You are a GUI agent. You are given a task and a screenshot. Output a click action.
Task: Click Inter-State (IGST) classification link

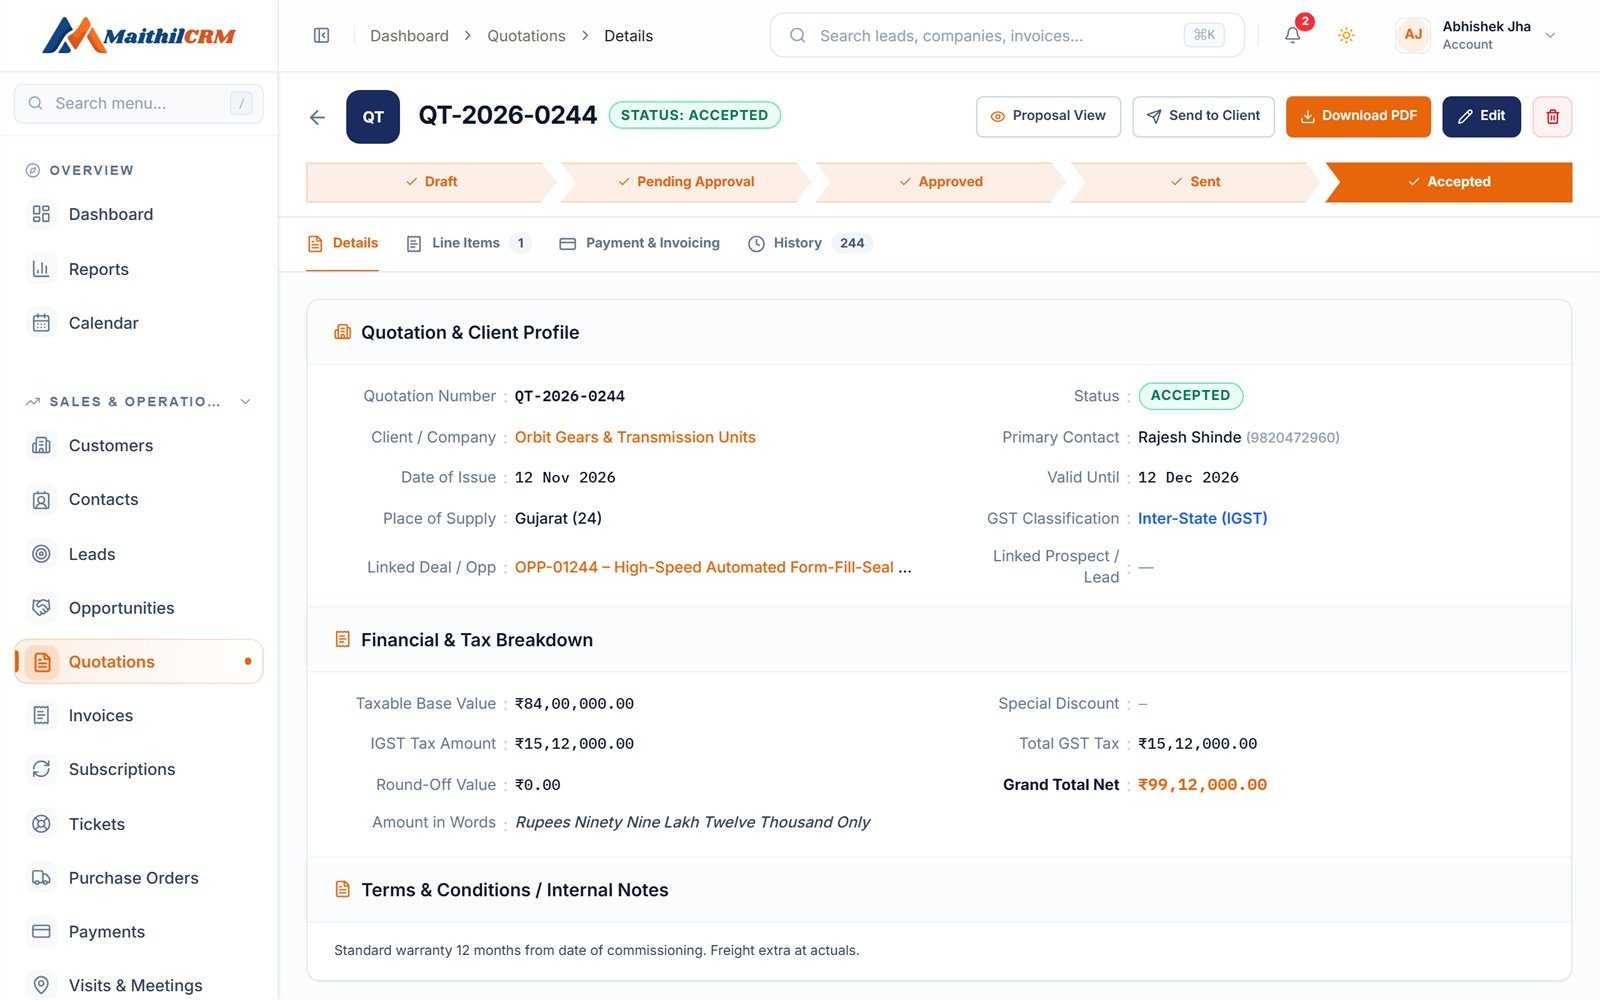(x=1202, y=518)
